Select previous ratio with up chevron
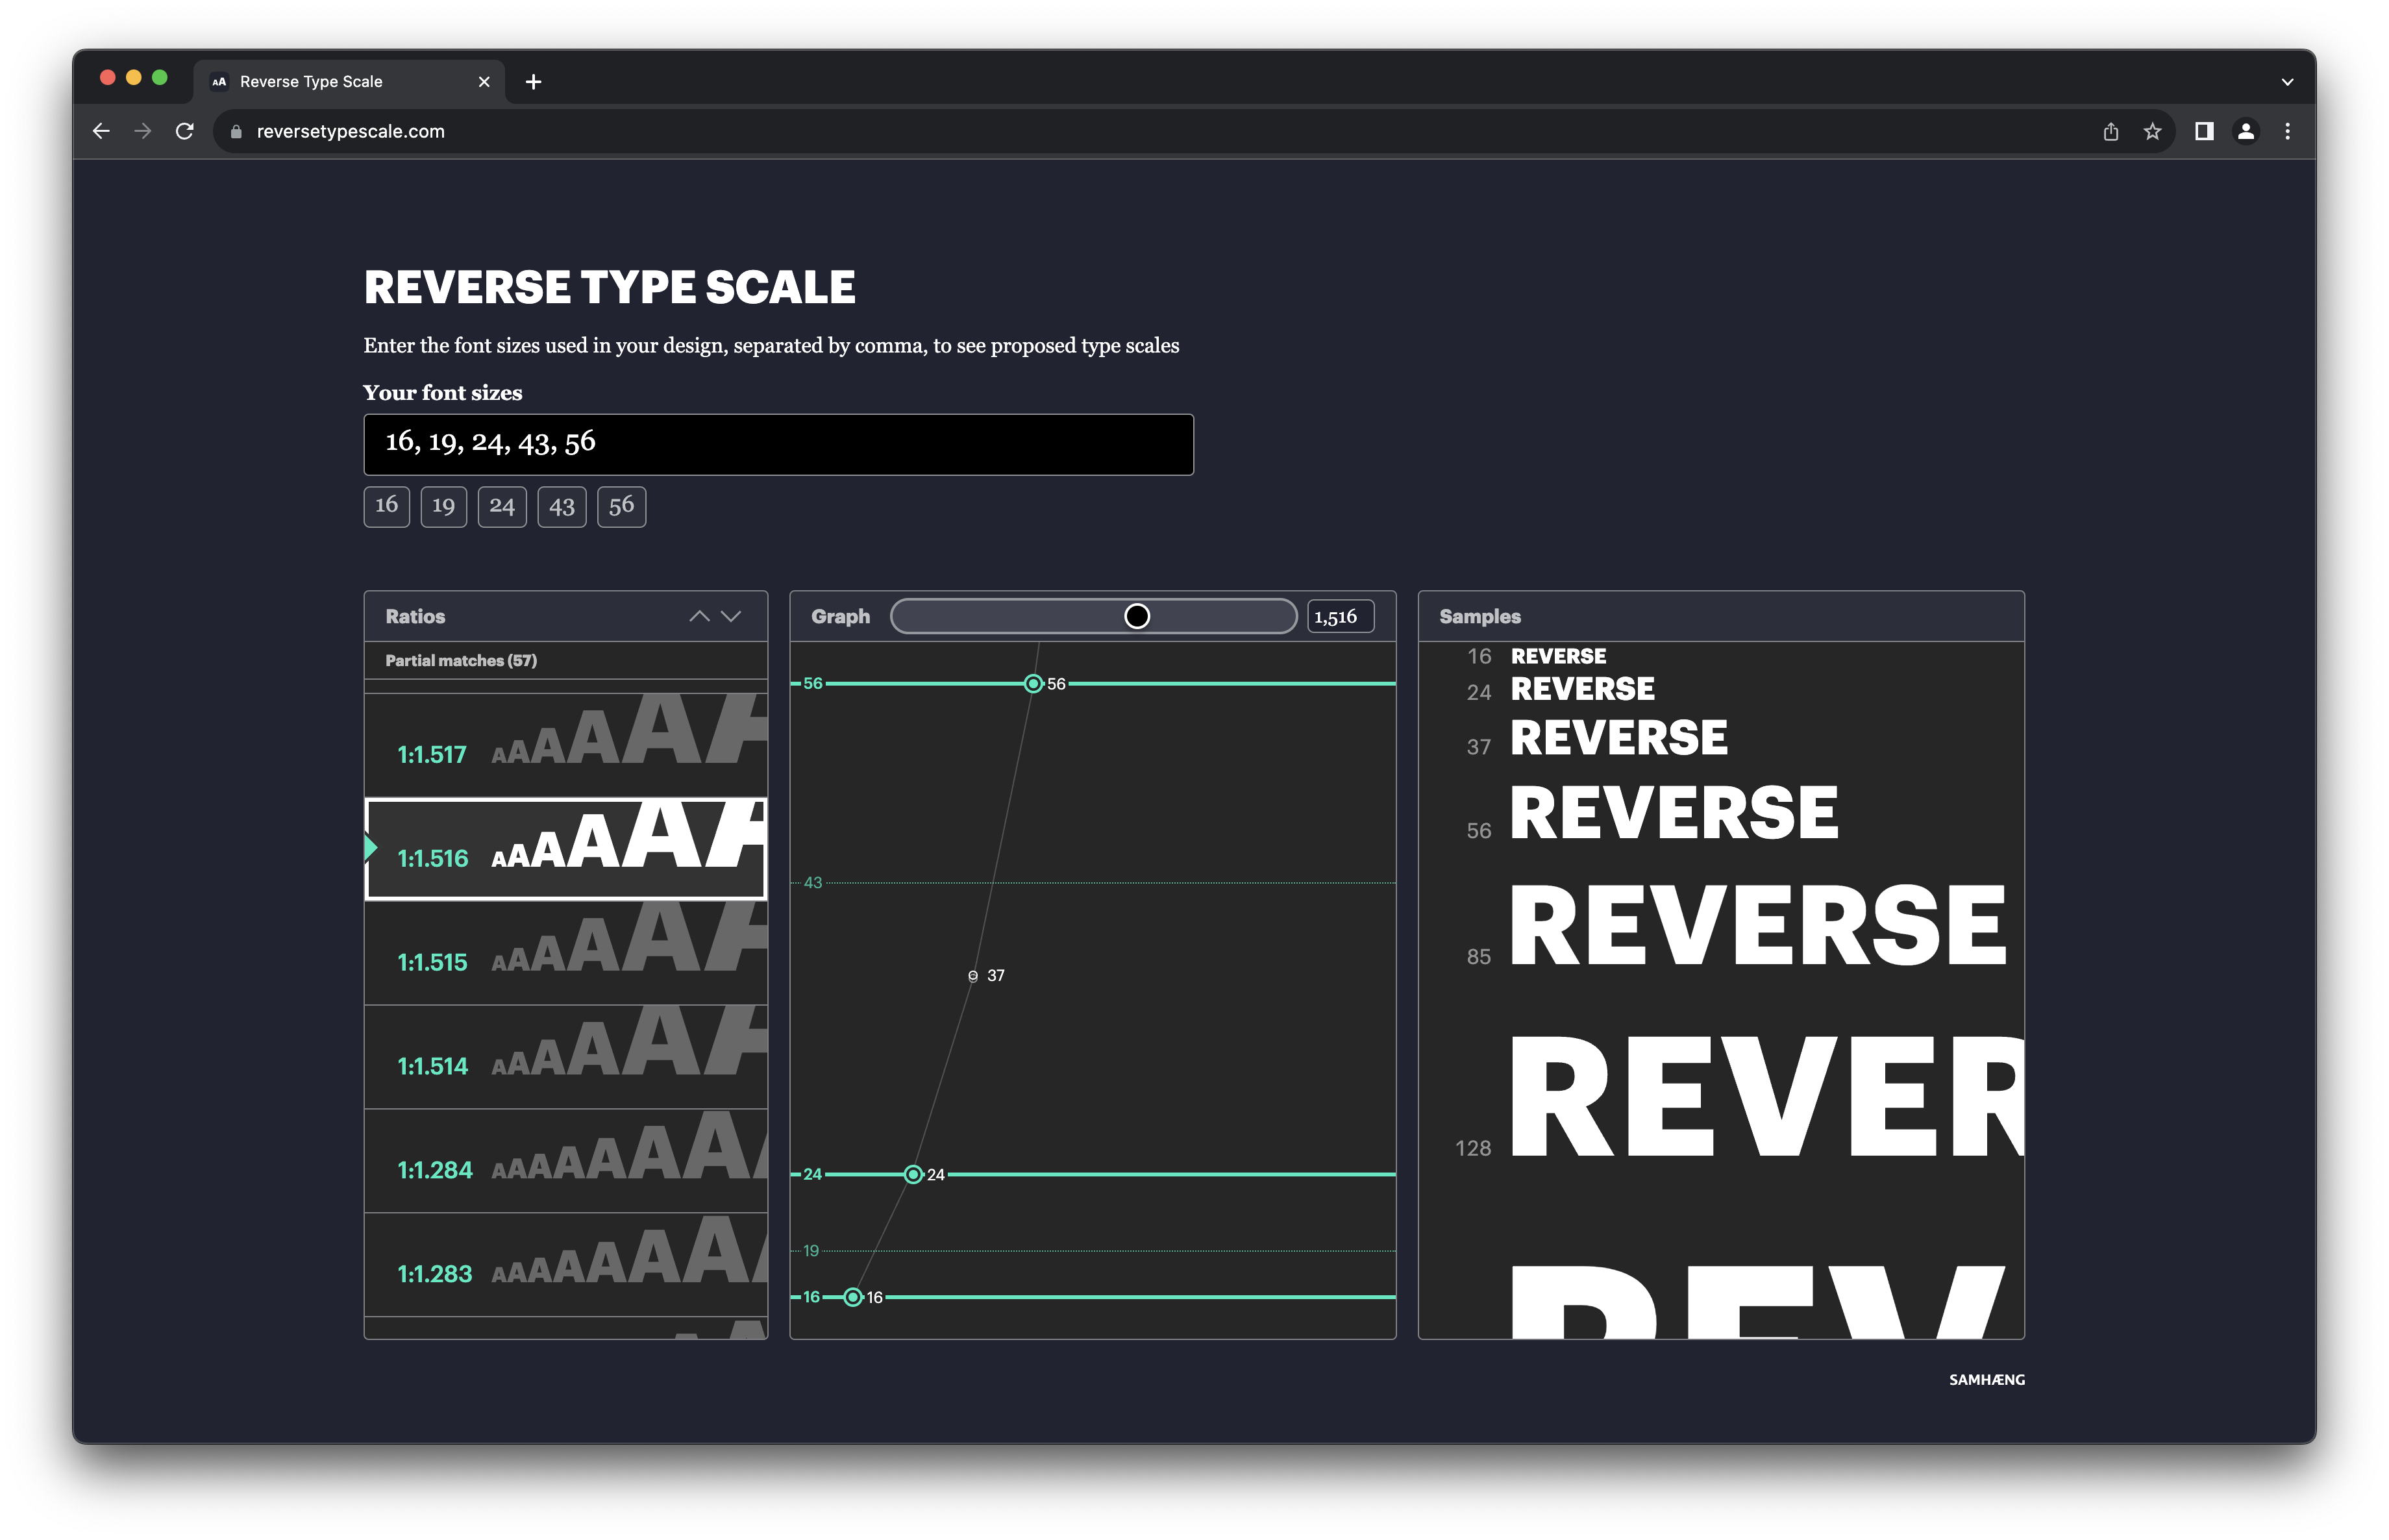 click(x=699, y=616)
